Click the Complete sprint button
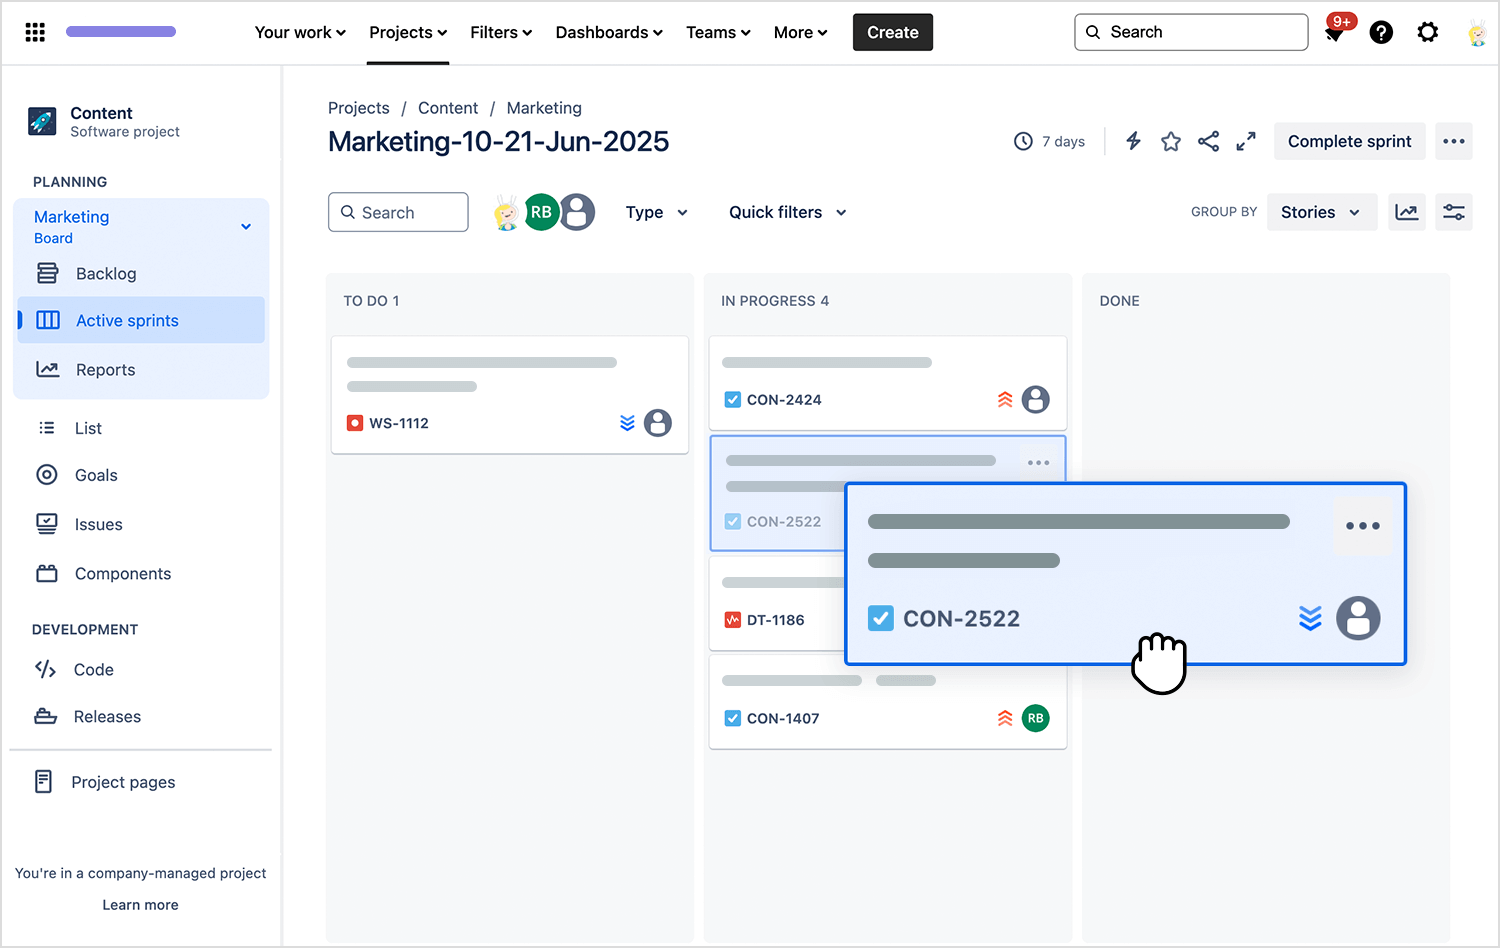The height and width of the screenshot is (948, 1500). coord(1350,141)
